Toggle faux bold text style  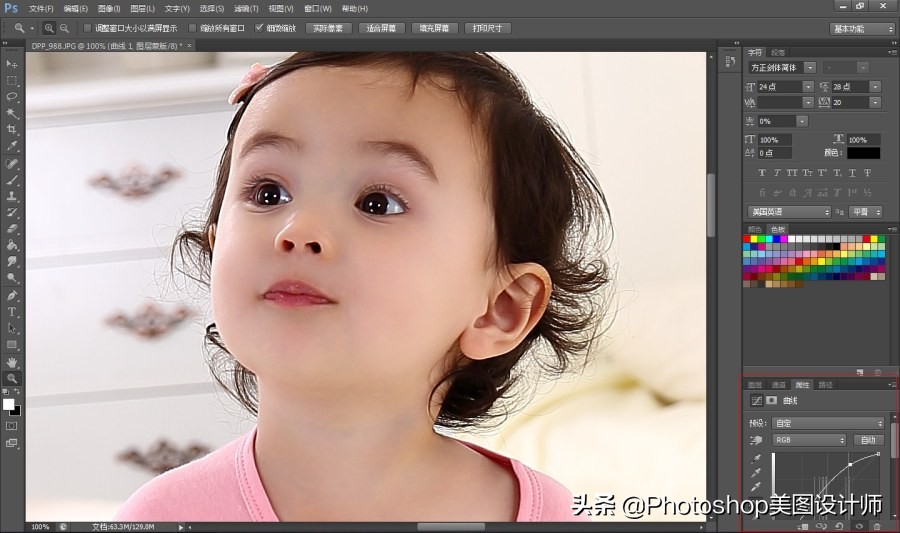[x=762, y=173]
